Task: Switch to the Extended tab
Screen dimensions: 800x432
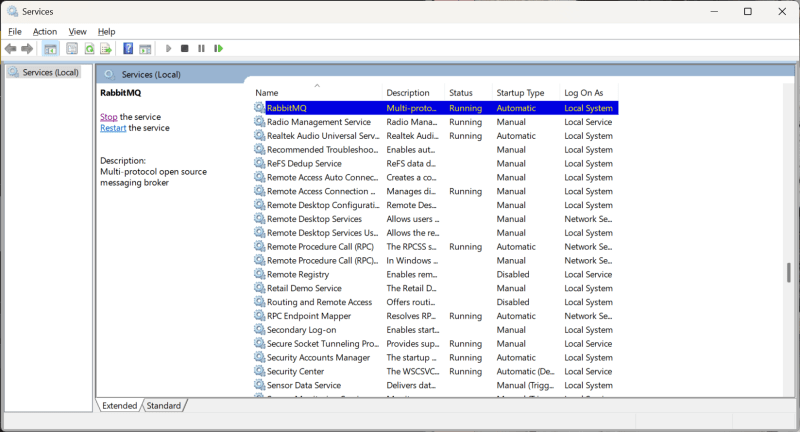Action: point(119,405)
